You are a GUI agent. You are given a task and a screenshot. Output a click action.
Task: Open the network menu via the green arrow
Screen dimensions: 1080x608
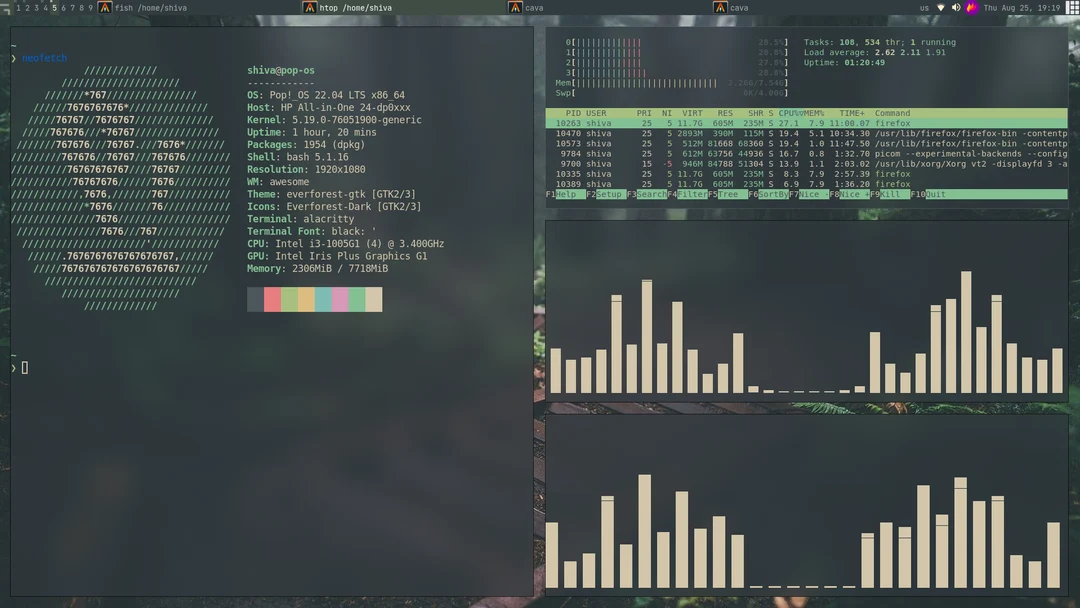coord(941,7)
